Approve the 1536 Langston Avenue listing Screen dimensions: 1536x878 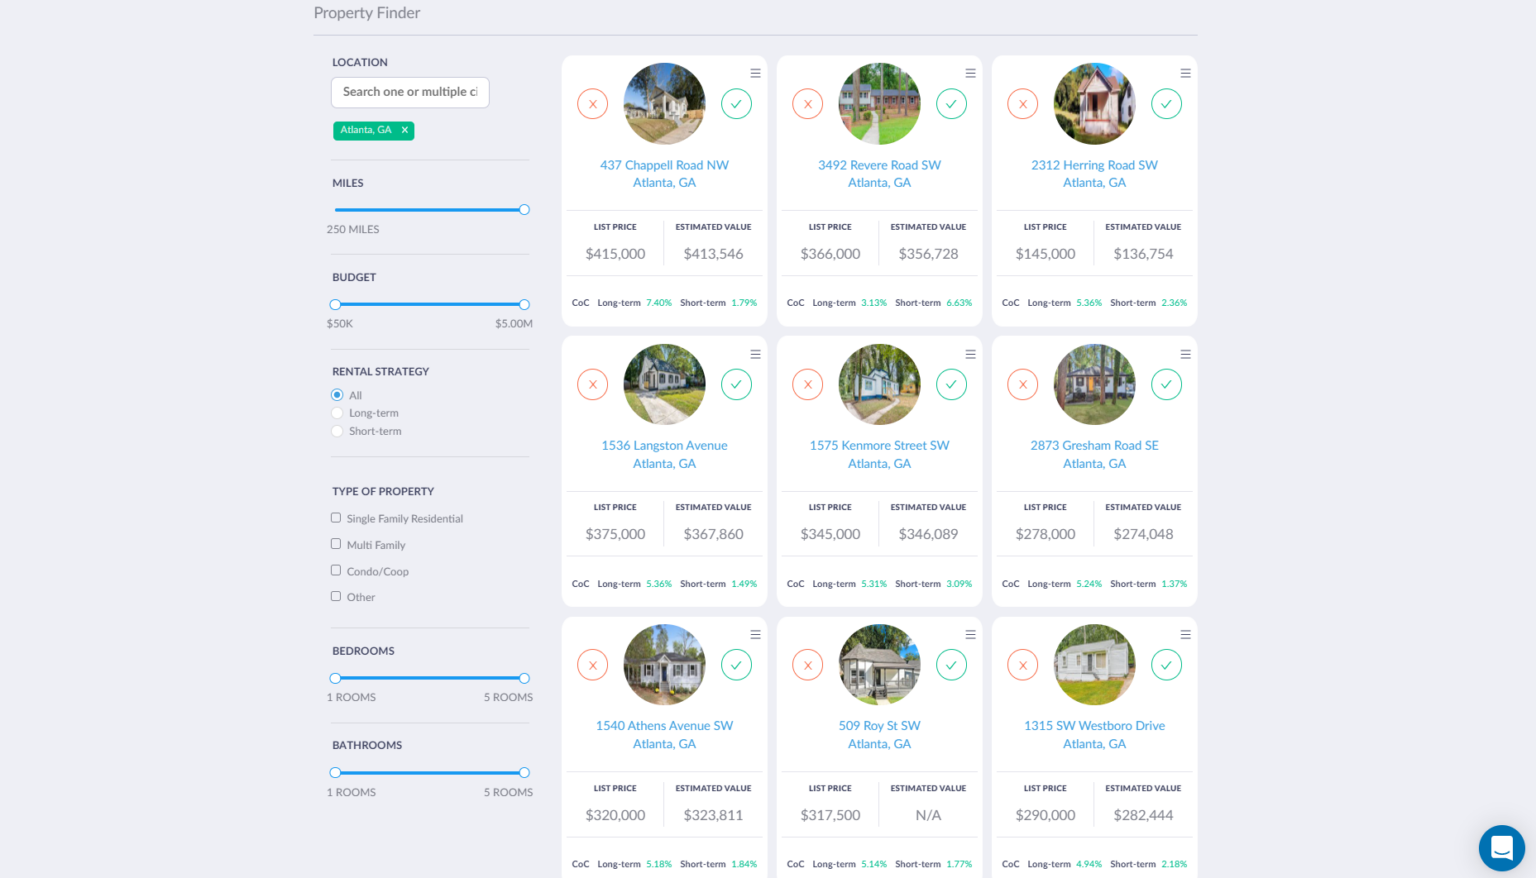point(736,384)
